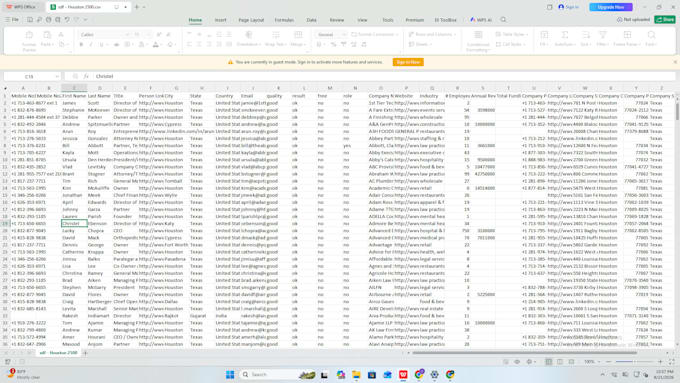680x383 pixels.
Task: Open a new tab with the plus icon
Action: click(x=137, y=7)
